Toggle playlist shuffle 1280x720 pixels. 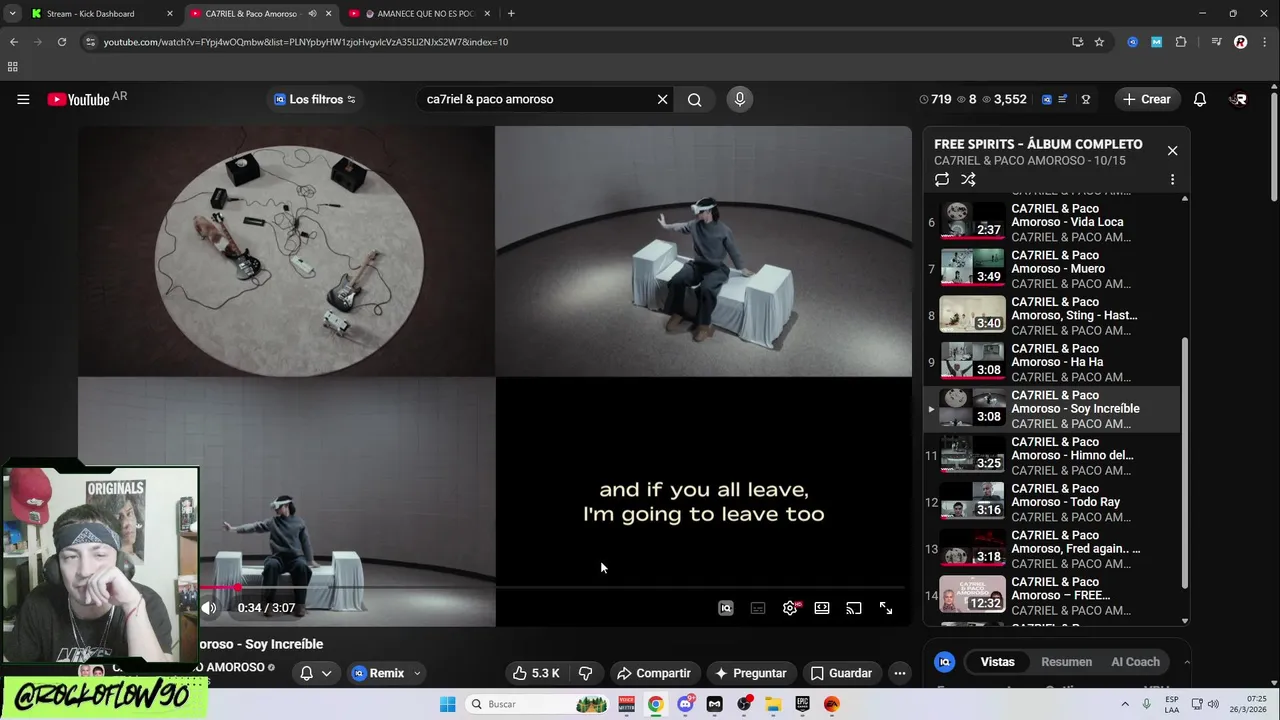click(968, 180)
